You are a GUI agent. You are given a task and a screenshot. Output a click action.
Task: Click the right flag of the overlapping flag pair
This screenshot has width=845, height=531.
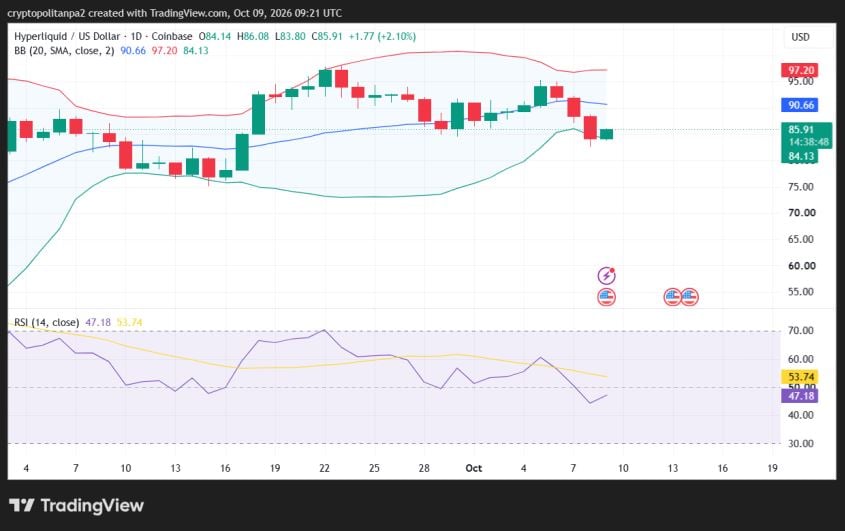[689, 297]
